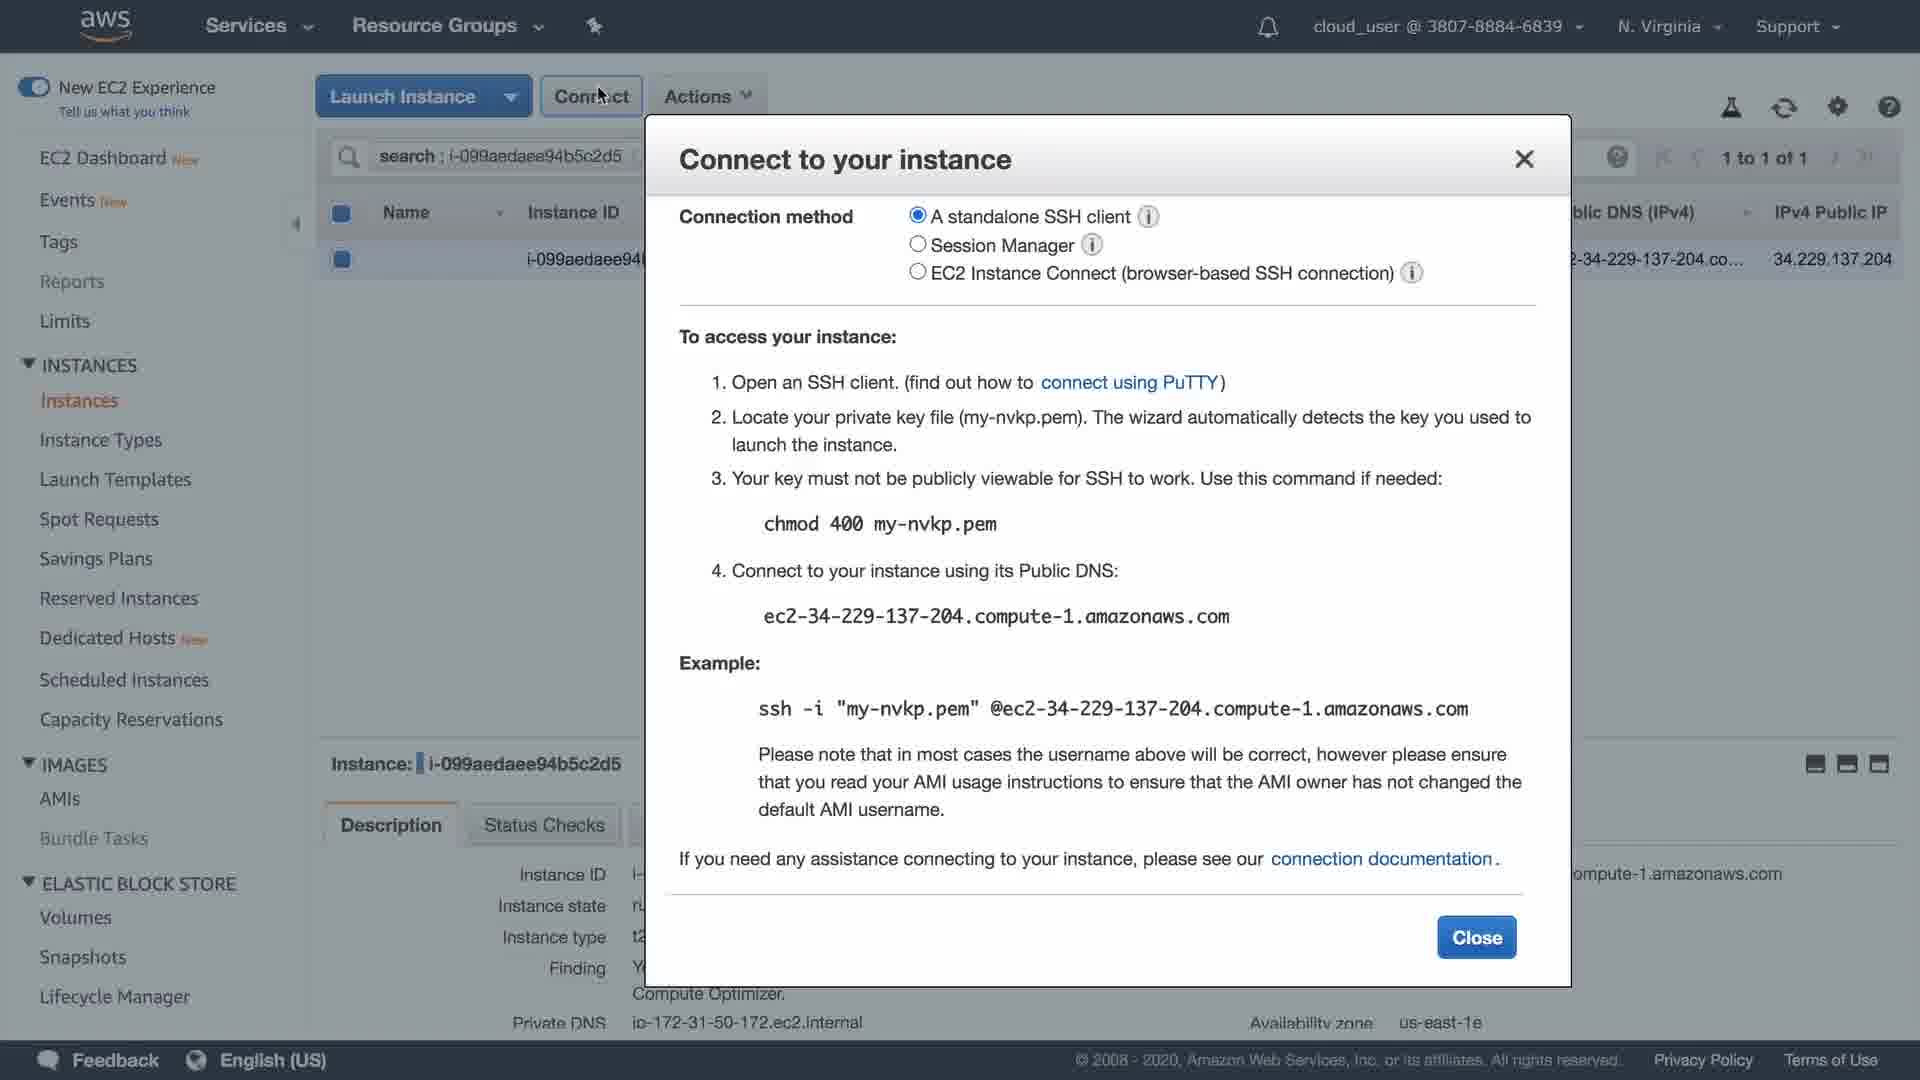Click the Close button in dialog
The height and width of the screenshot is (1080, 1920).
(x=1476, y=938)
